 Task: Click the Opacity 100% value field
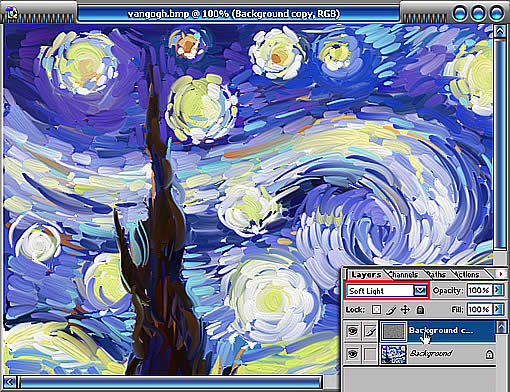point(480,290)
